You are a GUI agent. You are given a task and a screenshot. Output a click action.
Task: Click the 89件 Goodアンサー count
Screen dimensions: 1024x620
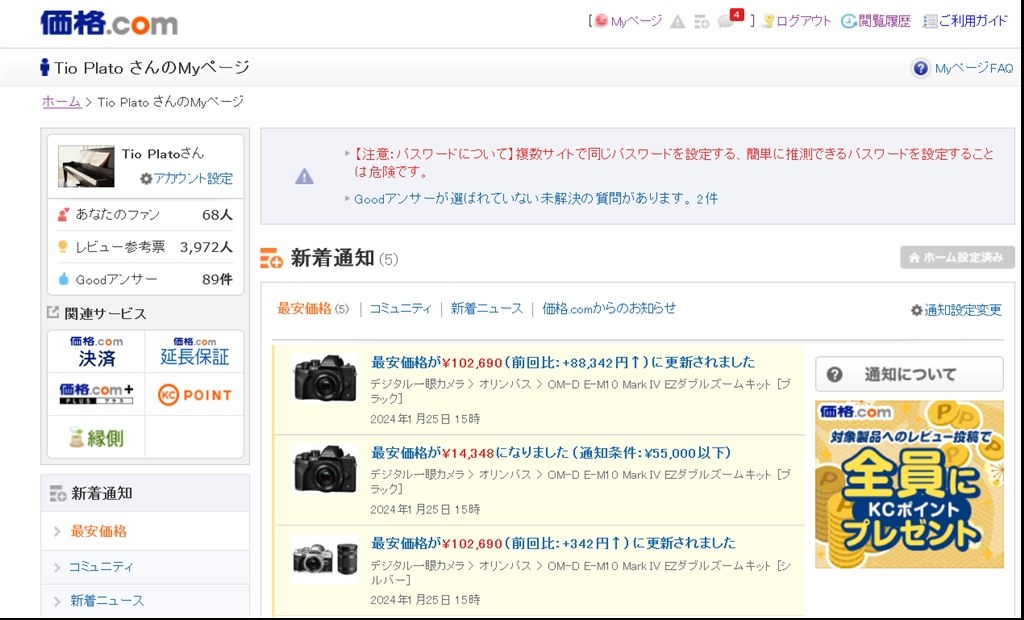tap(217, 280)
